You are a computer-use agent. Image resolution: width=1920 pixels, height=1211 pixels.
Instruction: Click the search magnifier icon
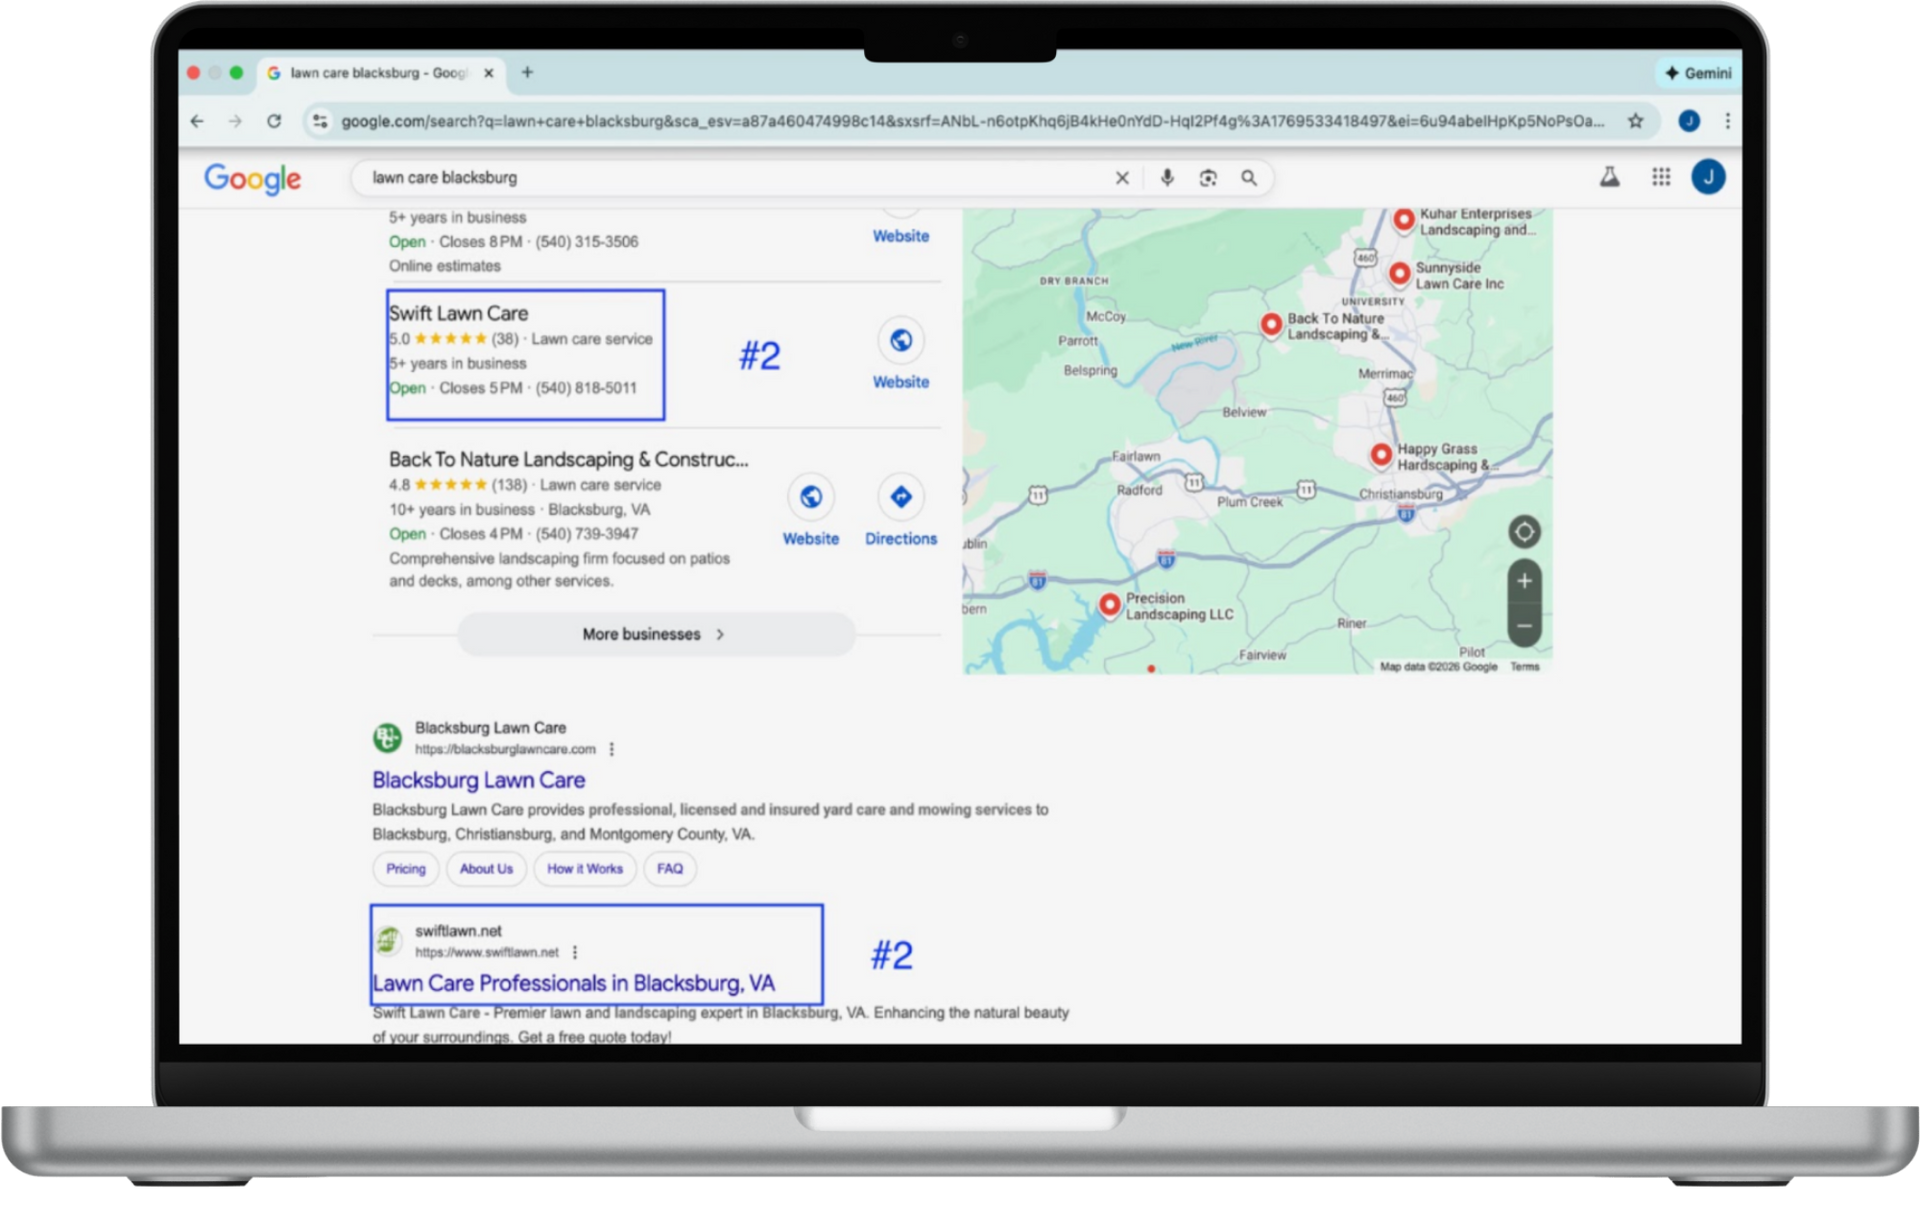coord(1249,178)
